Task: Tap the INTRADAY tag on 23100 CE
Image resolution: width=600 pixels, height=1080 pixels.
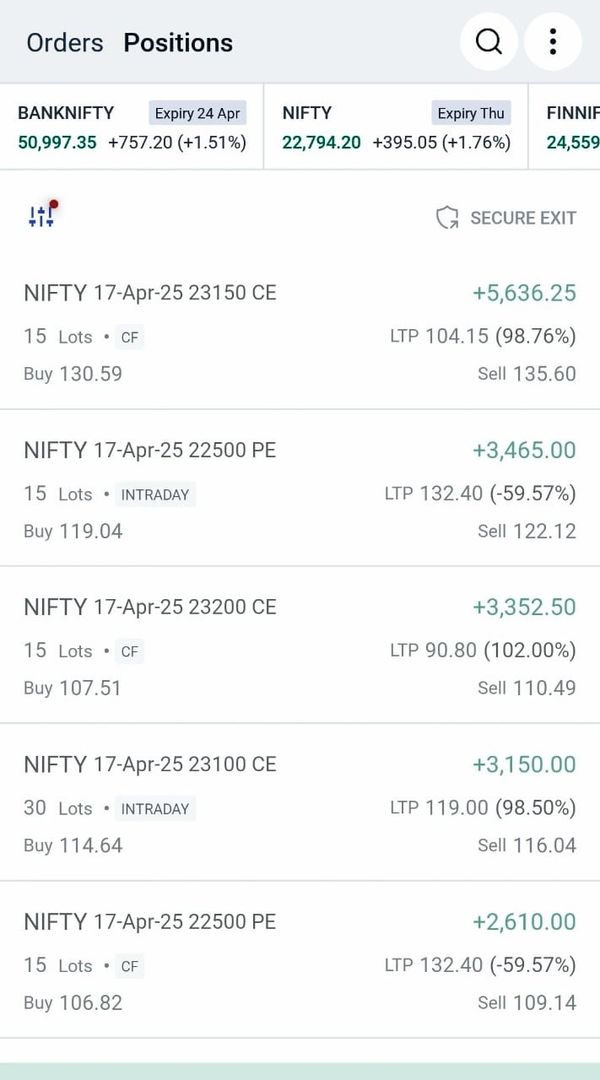Action: click(x=155, y=808)
